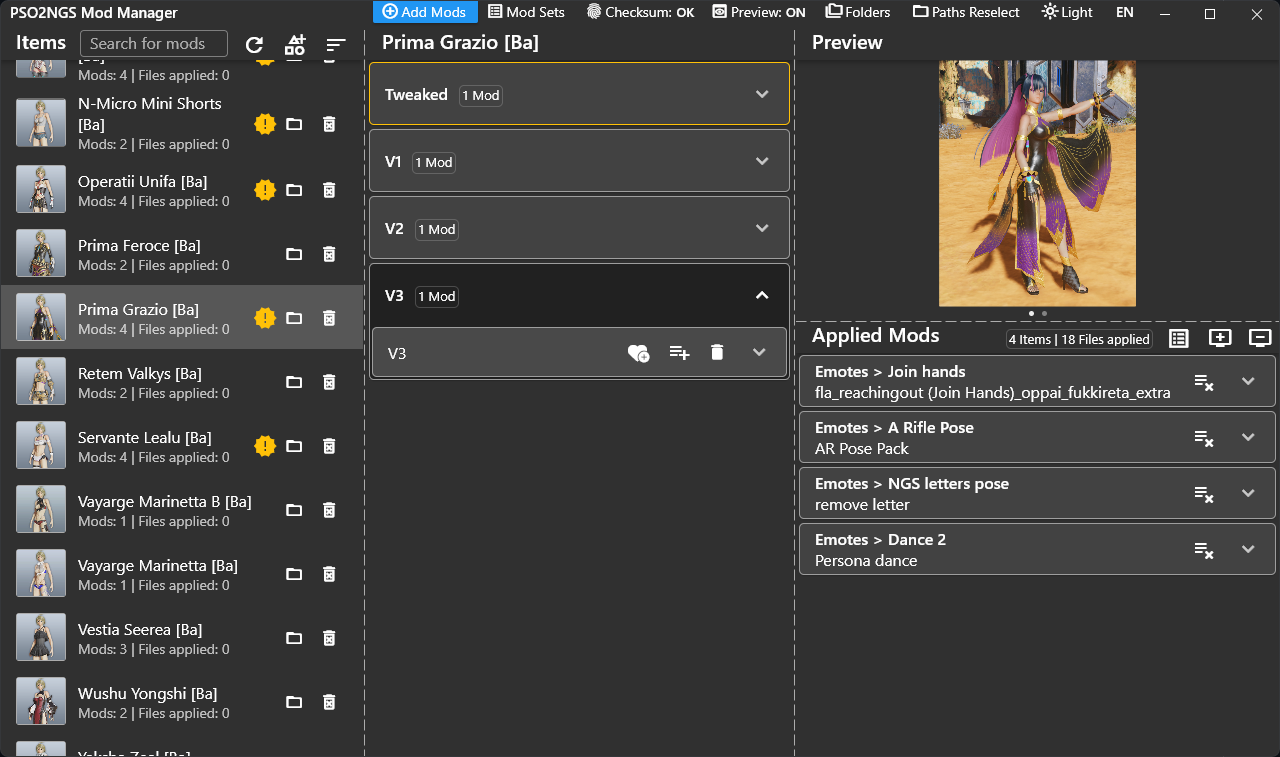Toggle Preview: ON in the title bar
Image resolution: width=1280 pixels, height=757 pixels.
click(758, 12)
